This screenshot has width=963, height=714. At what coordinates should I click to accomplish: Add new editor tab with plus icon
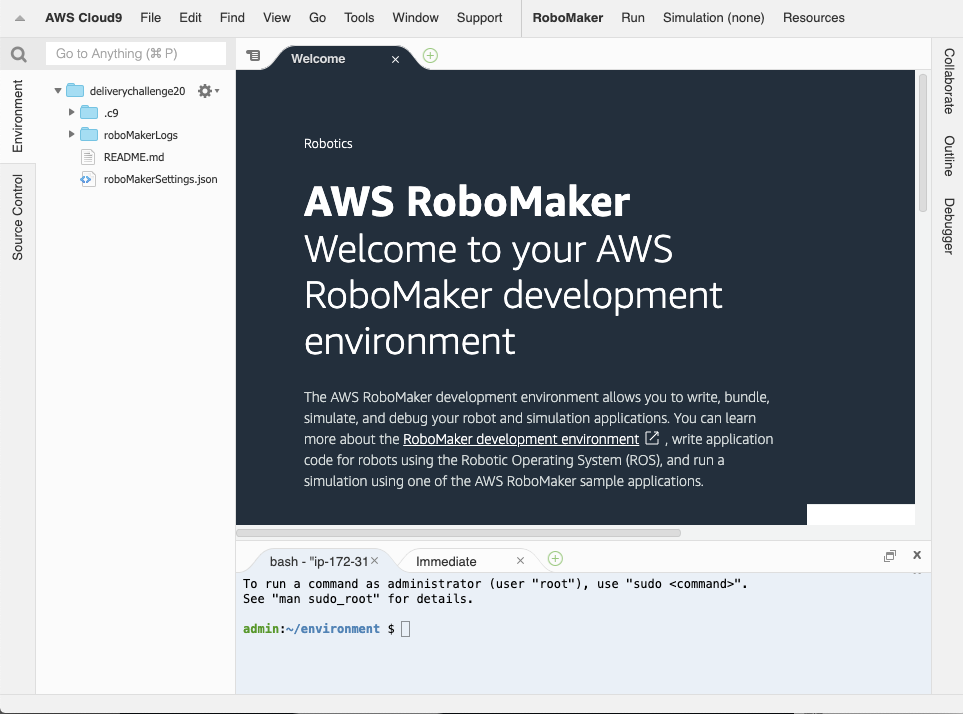click(431, 56)
